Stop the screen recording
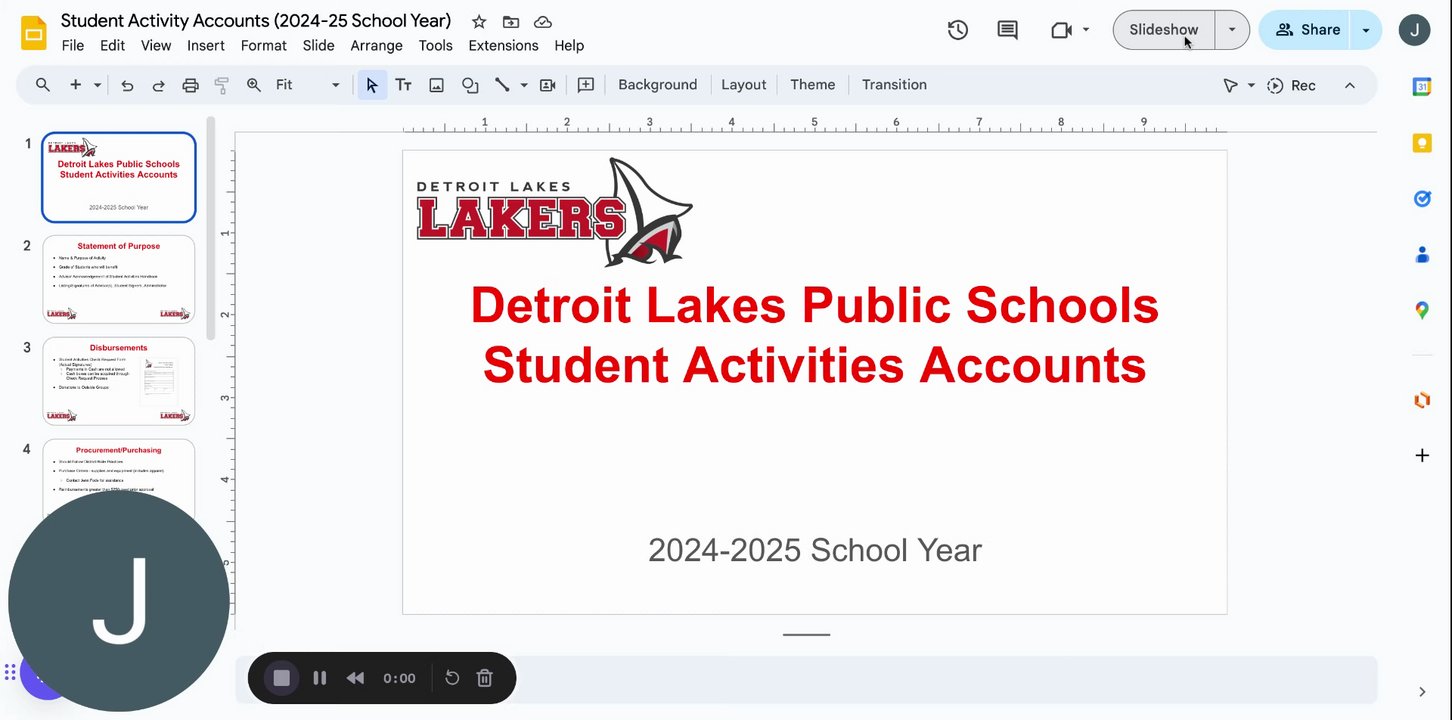 (x=281, y=678)
